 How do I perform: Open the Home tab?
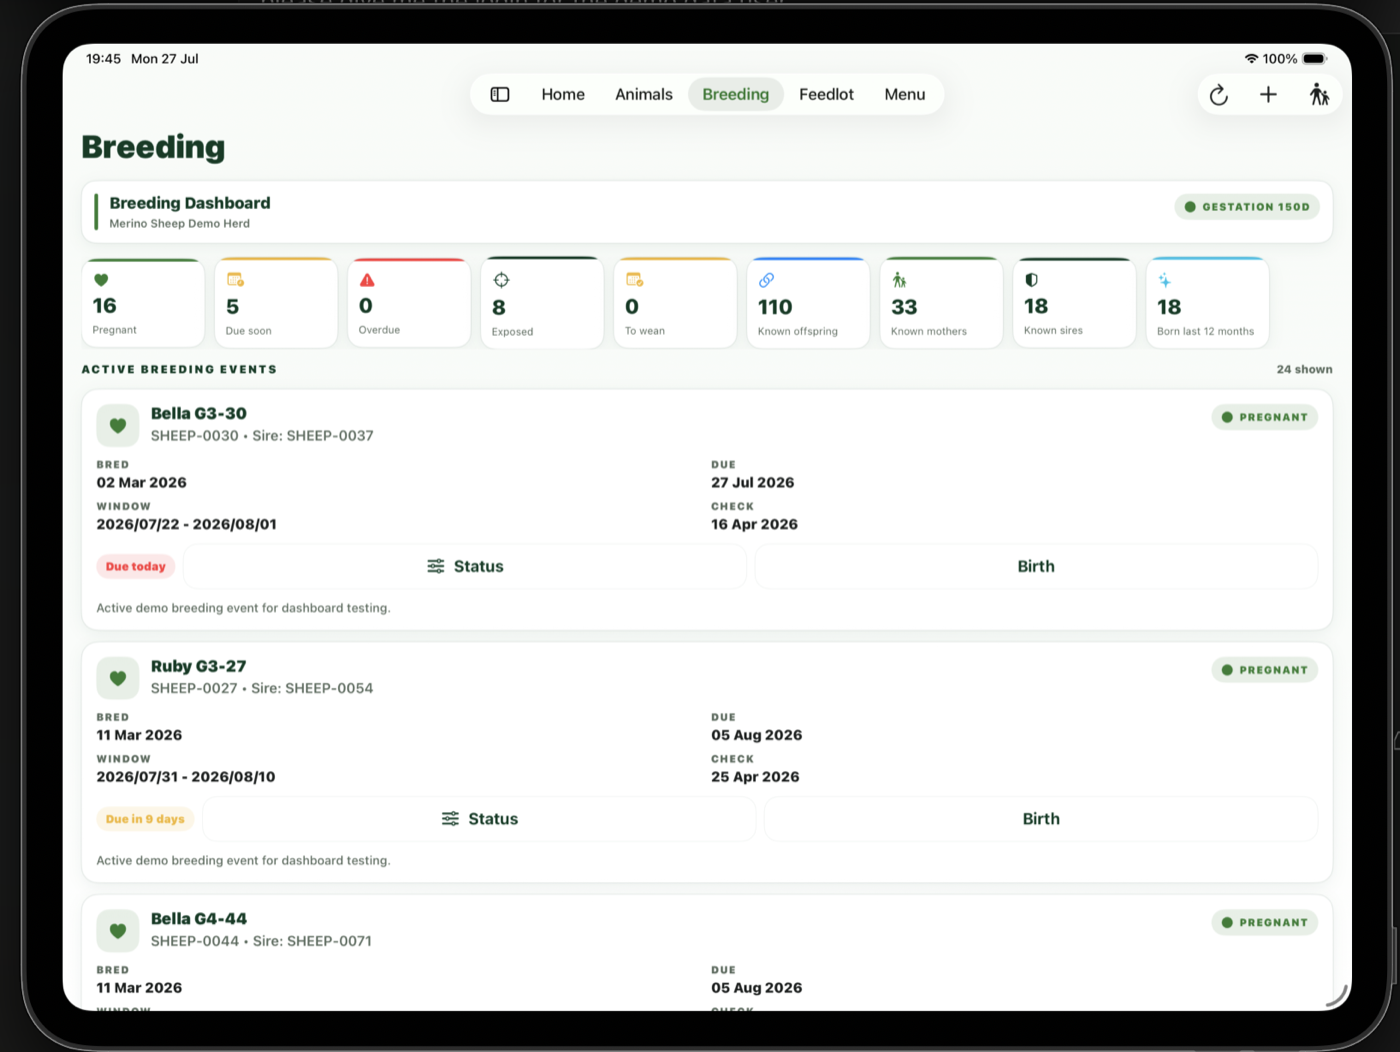563,94
